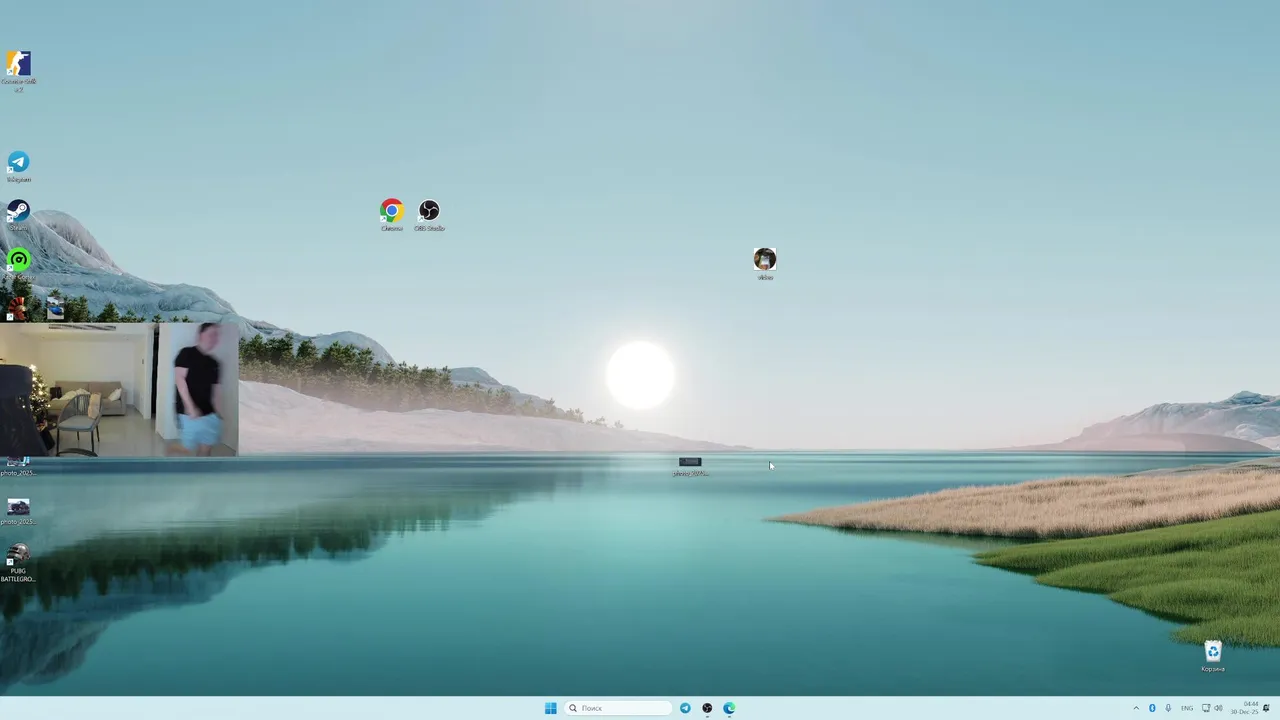The height and width of the screenshot is (720, 1280).
Task: Select the OBS Studio desktop shortcut
Action: click(429, 215)
